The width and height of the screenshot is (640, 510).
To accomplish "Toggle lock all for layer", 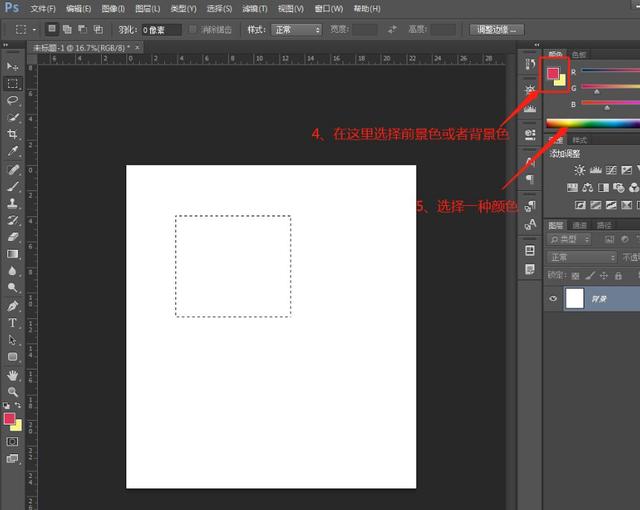I will [x=618, y=276].
